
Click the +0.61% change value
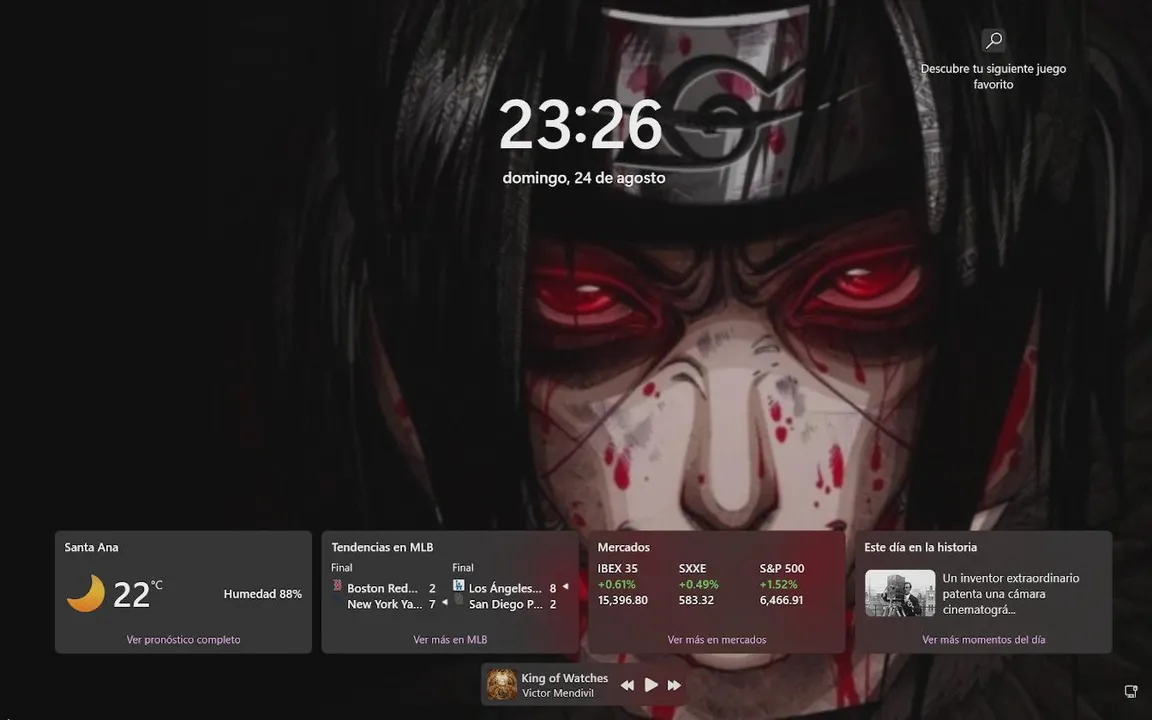616,584
